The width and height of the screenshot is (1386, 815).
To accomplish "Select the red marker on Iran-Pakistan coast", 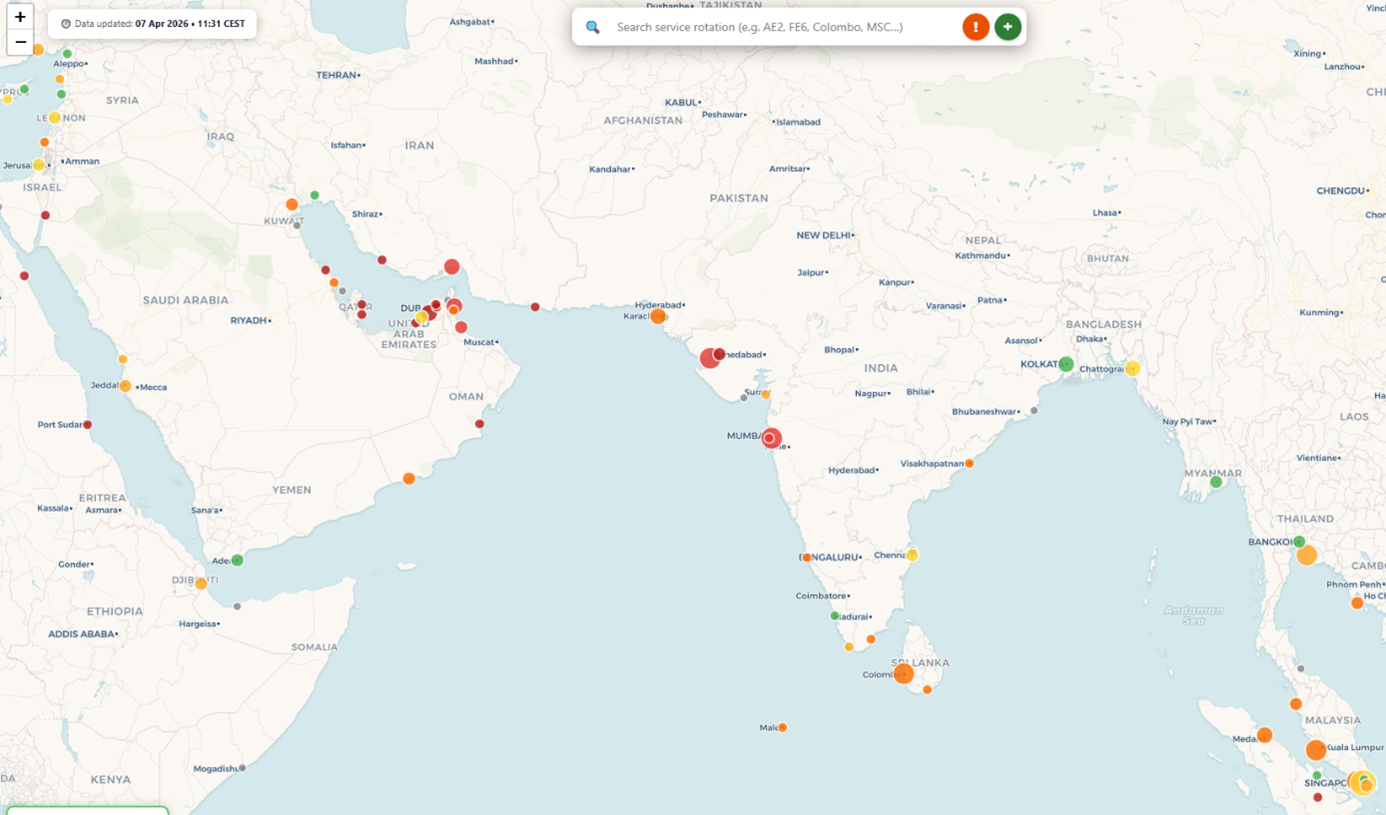I will click(535, 307).
